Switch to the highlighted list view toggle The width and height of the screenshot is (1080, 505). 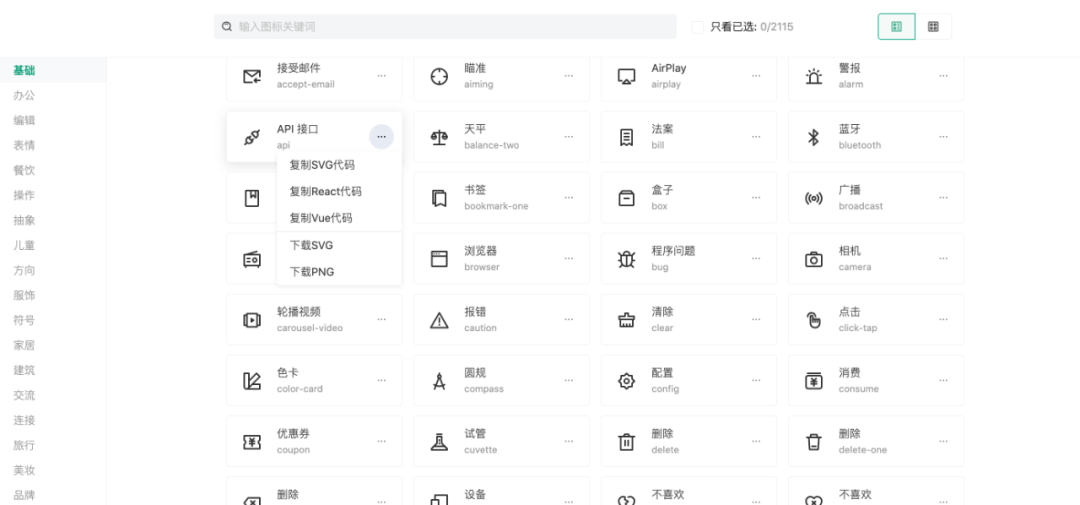tap(896, 26)
